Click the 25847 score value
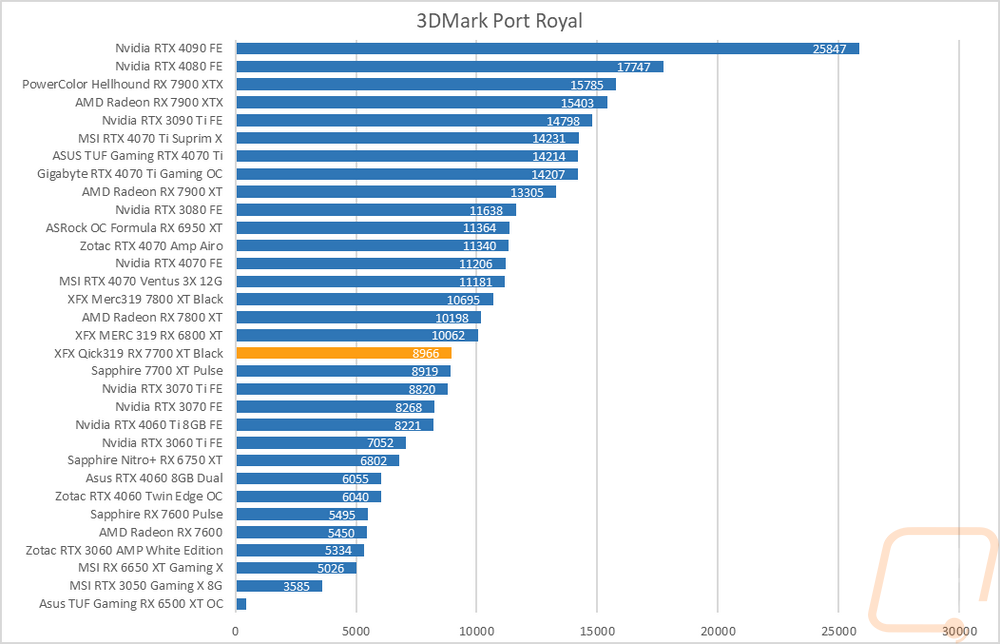Image resolution: width=1000 pixels, height=644 pixels. tap(829, 49)
